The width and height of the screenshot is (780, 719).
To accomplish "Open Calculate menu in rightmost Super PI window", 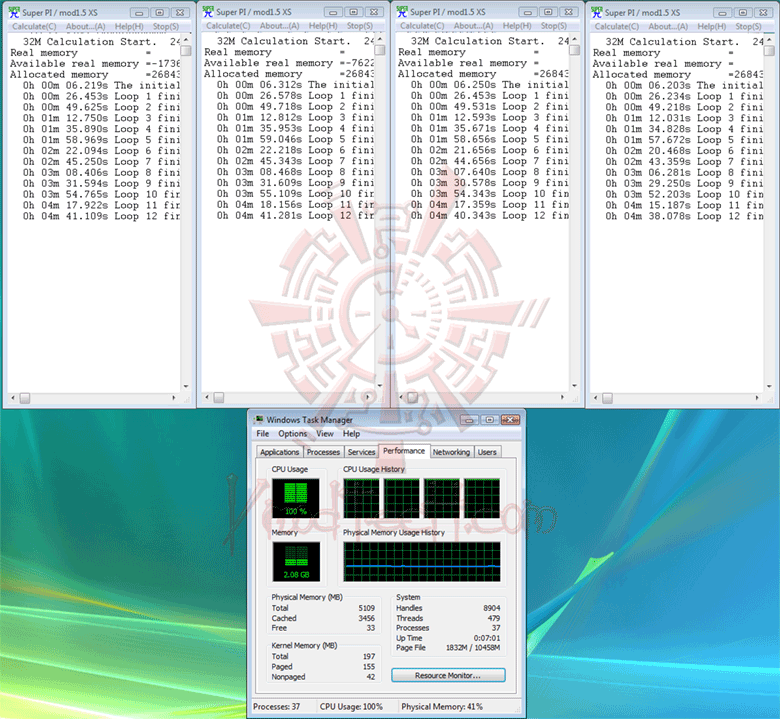I will [616, 26].
